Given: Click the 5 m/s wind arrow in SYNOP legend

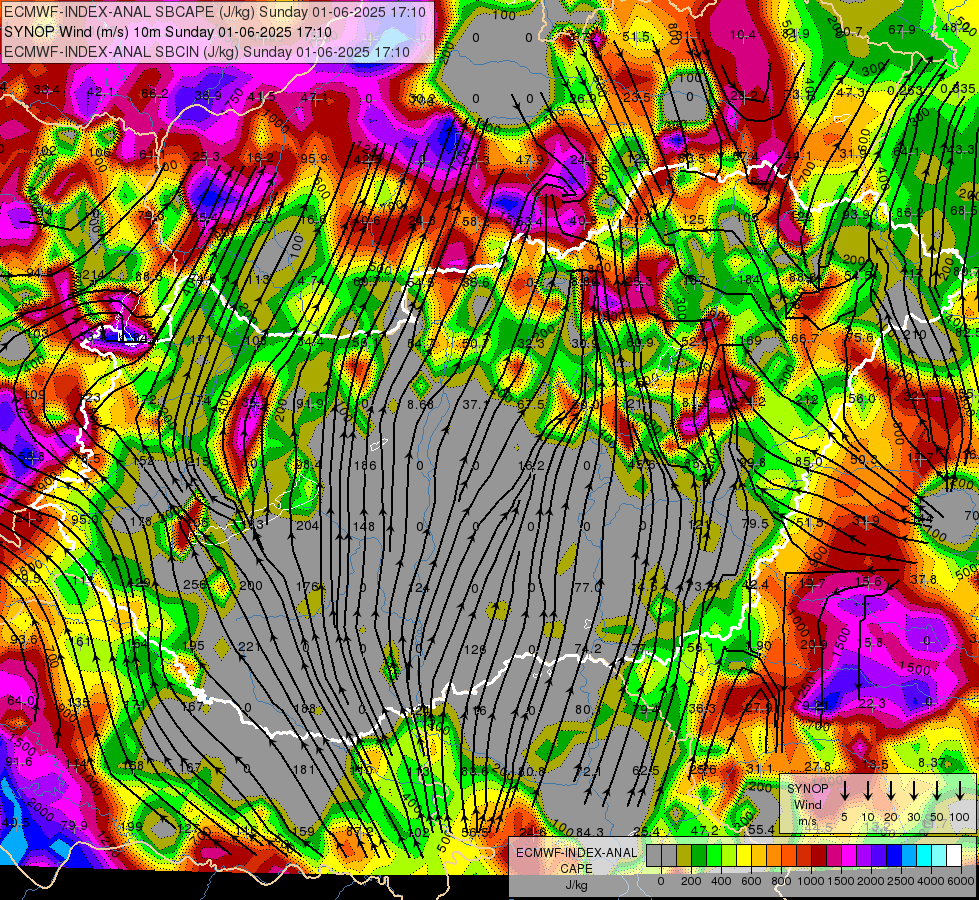Looking at the screenshot, I should pyautogui.click(x=844, y=791).
